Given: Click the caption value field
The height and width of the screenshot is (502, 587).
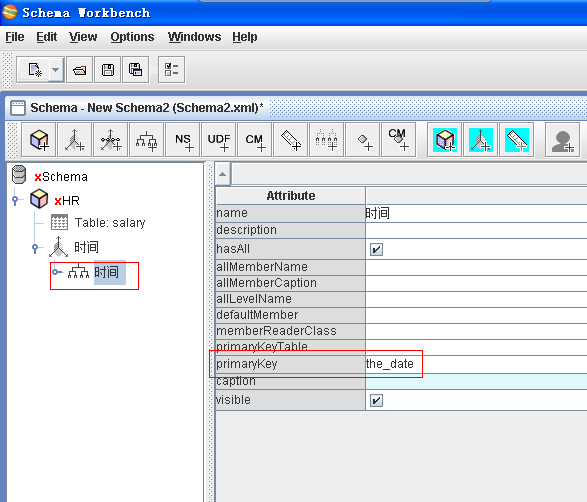Looking at the screenshot, I should click(476, 381).
